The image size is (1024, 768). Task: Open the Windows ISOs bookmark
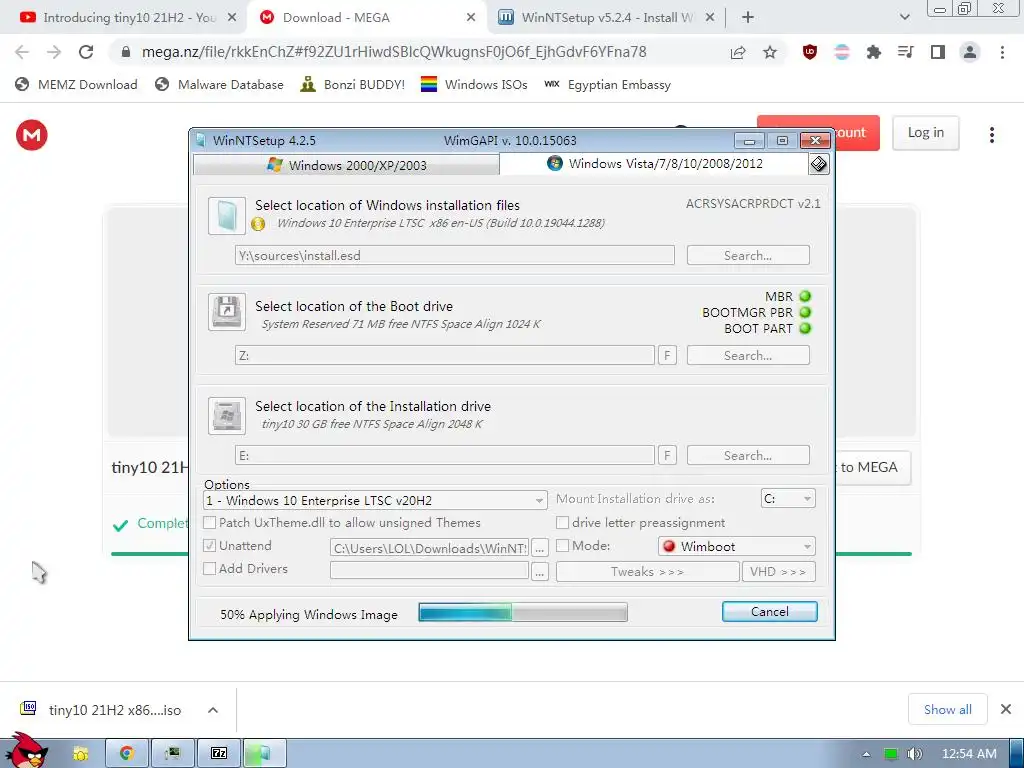474,84
